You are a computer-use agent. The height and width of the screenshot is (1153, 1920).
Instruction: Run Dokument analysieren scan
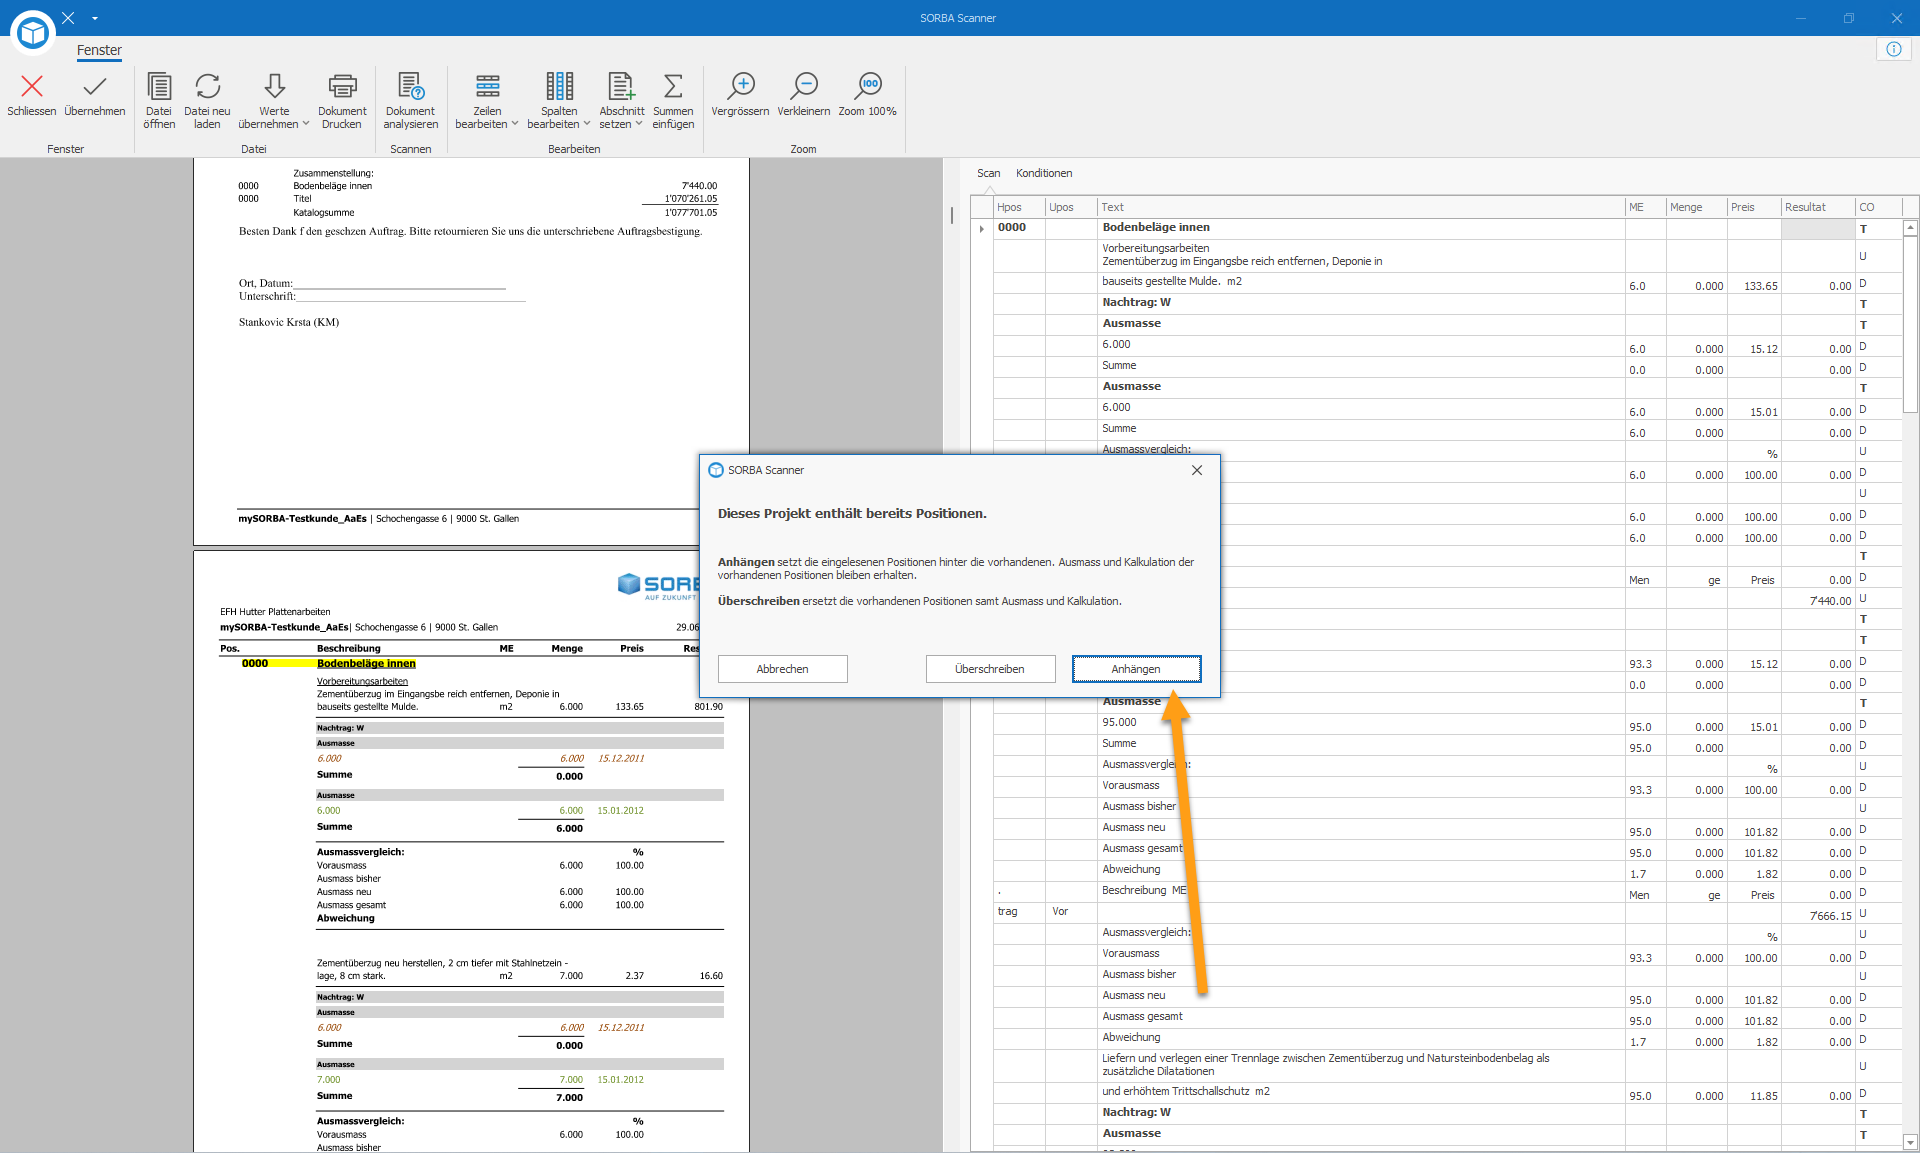(411, 100)
